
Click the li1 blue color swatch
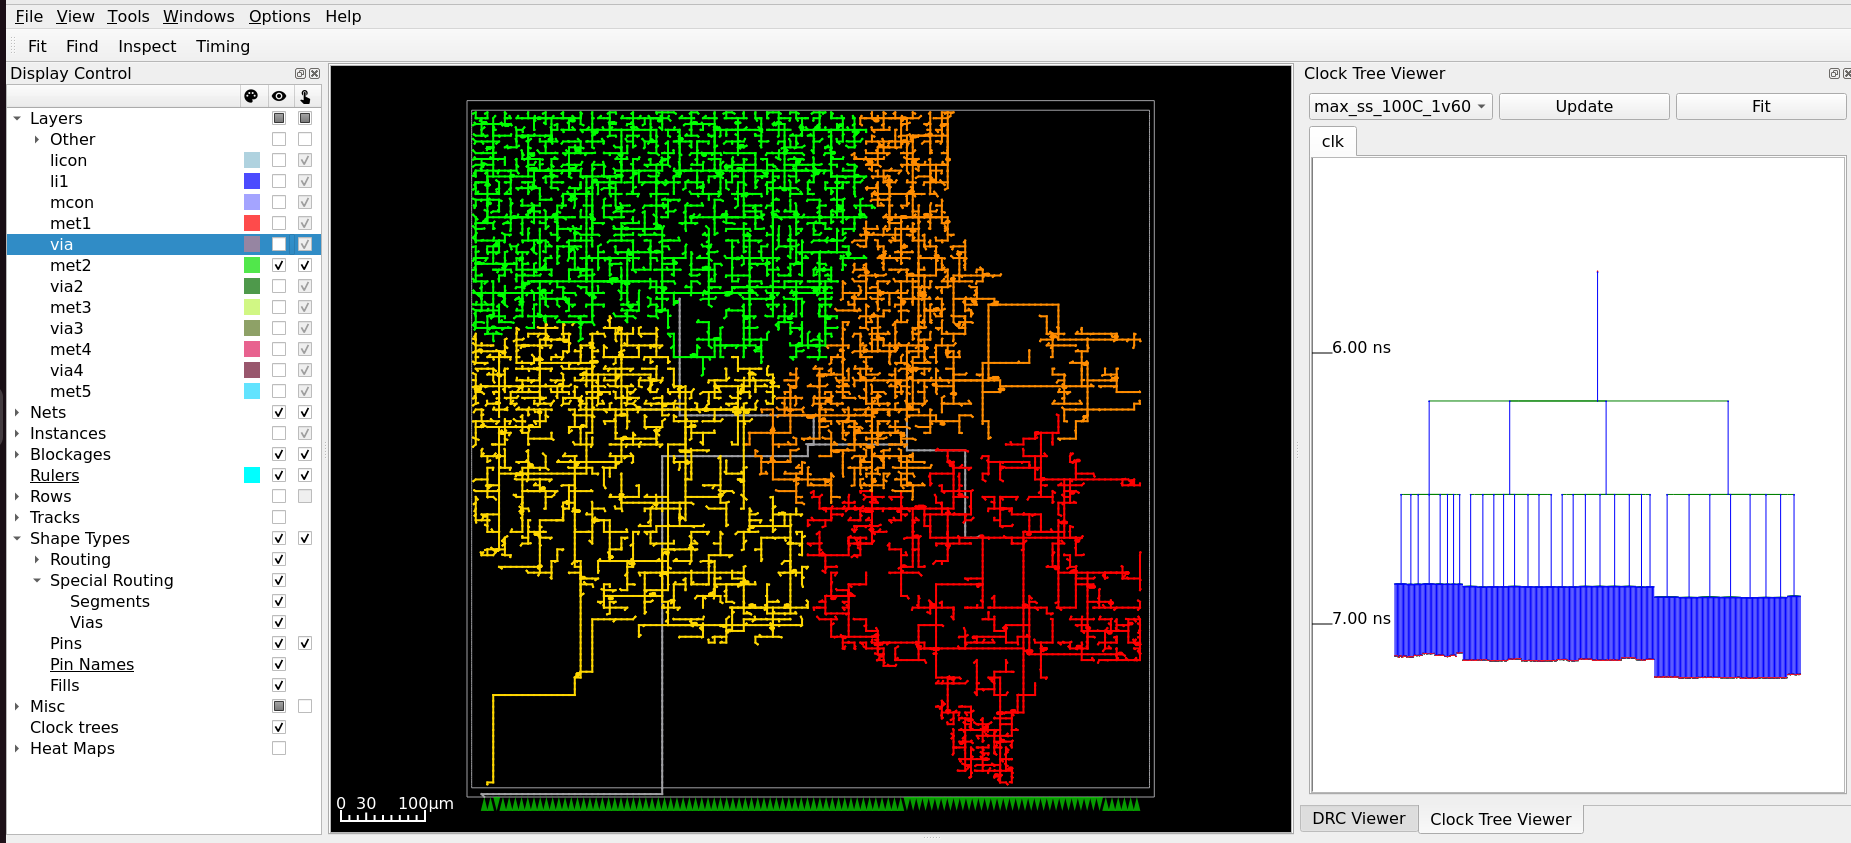pos(252,181)
